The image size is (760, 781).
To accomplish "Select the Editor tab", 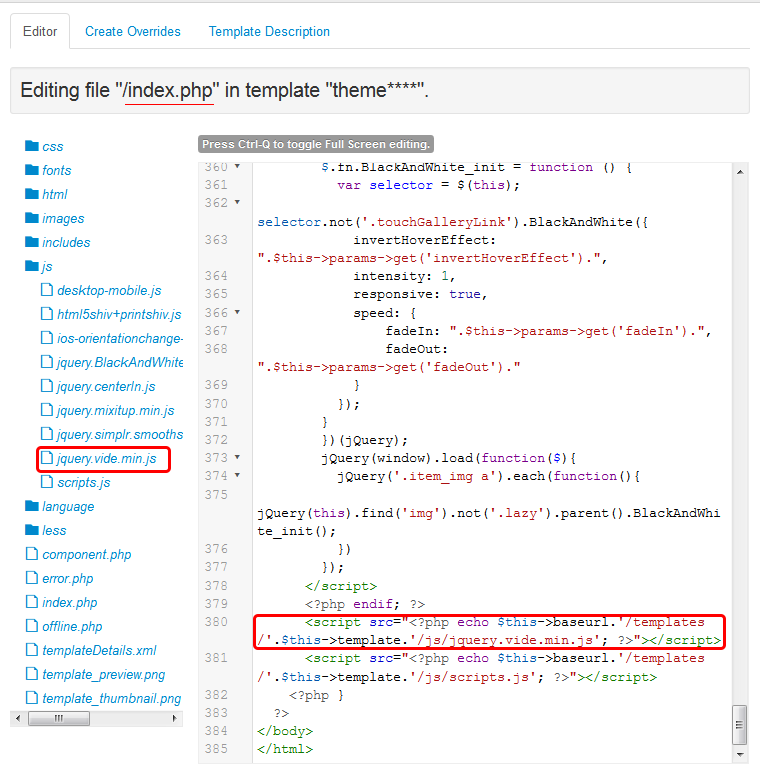I will pyautogui.click(x=40, y=31).
